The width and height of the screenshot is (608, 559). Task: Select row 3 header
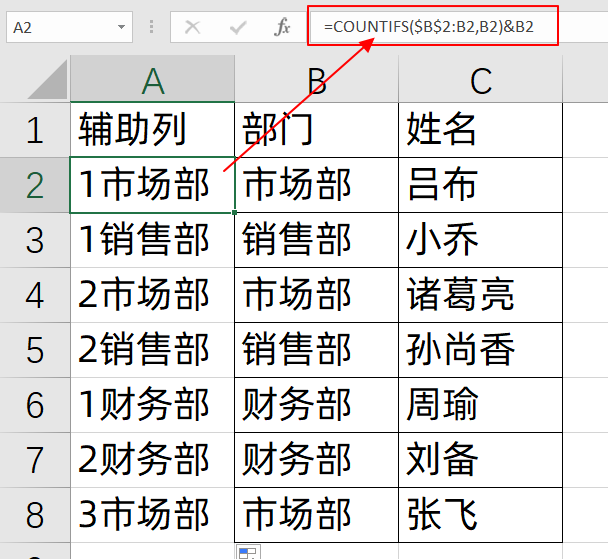click(x=35, y=240)
